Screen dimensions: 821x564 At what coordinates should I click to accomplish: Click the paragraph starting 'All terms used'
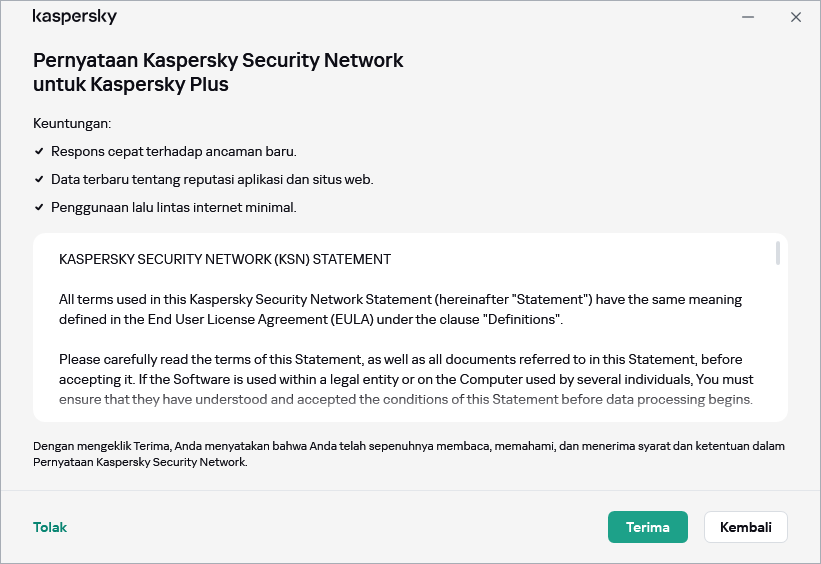(400, 309)
